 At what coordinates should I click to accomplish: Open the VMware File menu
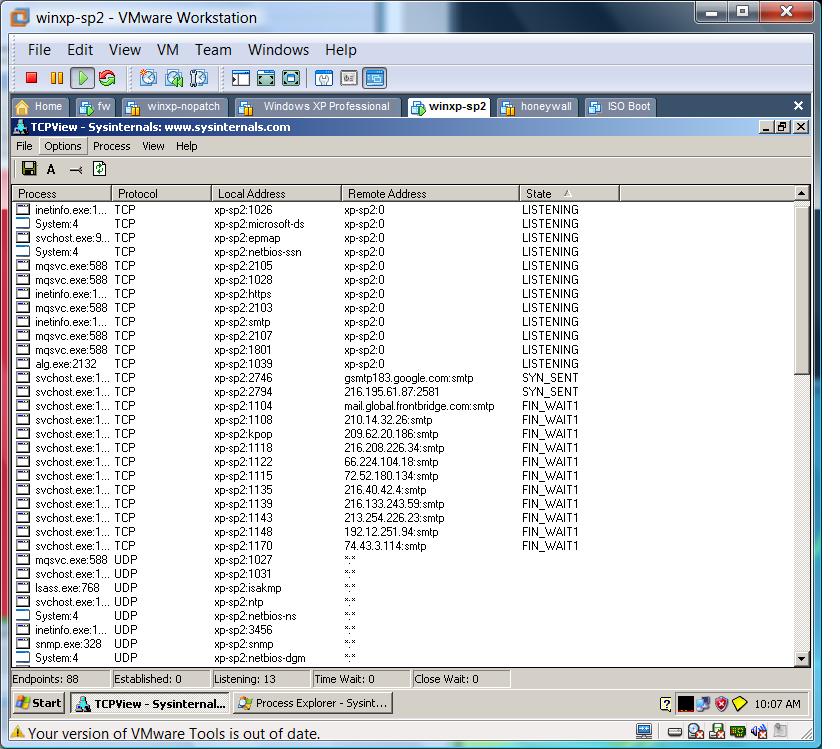[40, 50]
